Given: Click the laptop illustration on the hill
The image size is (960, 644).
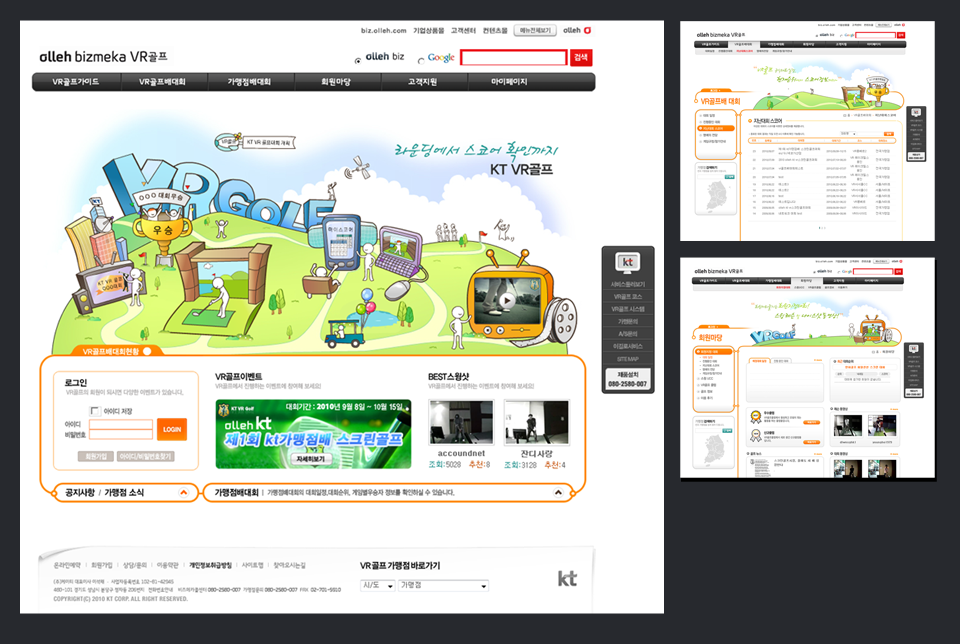Looking at the screenshot, I should pos(399,252).
